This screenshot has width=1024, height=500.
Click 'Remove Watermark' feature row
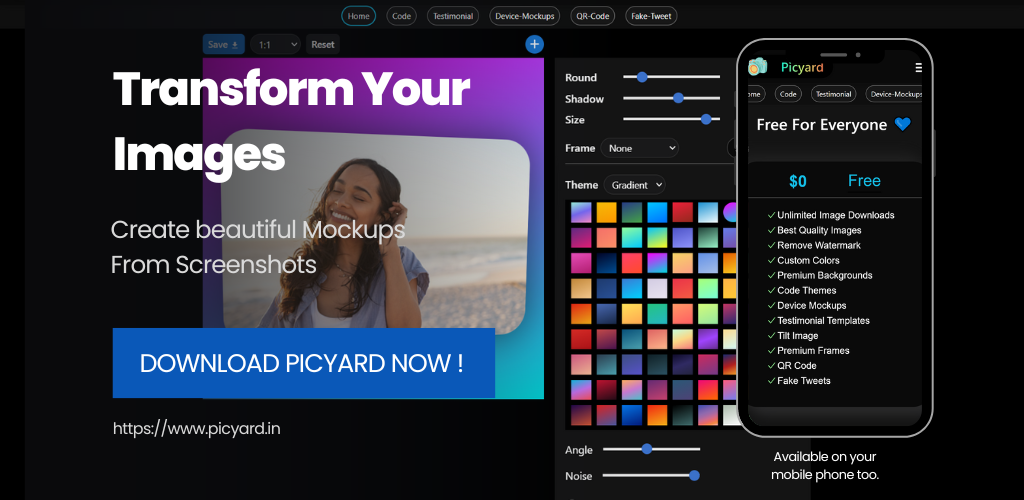coord(814,245)
